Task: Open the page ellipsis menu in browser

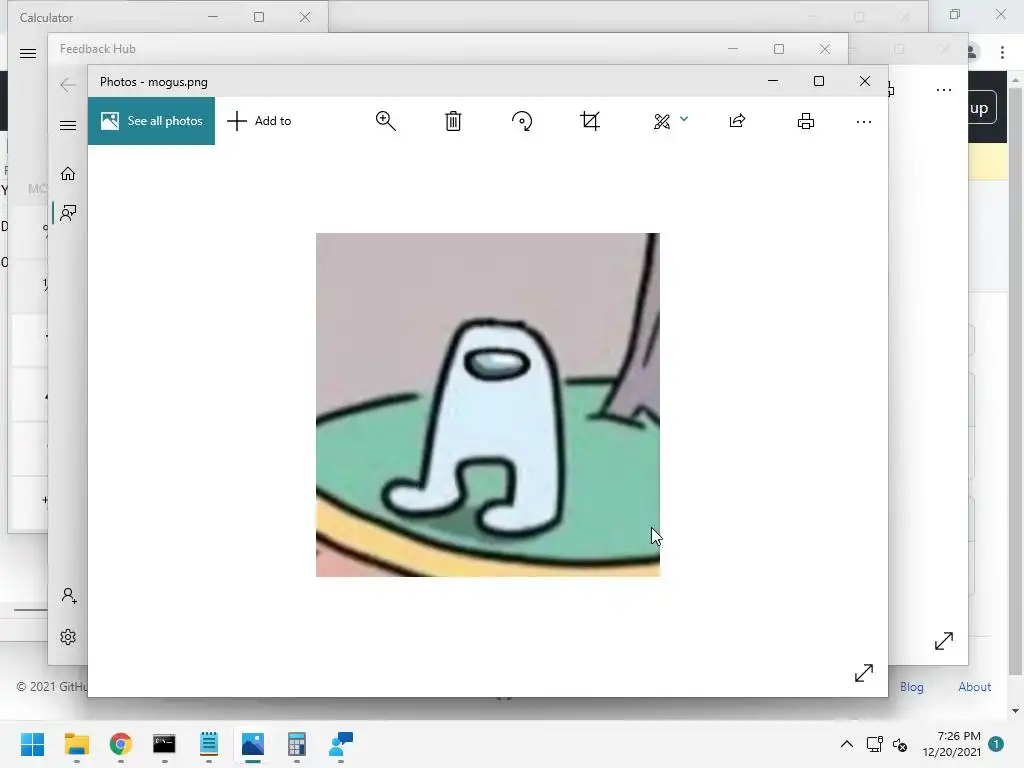Action: coord(944,90)
